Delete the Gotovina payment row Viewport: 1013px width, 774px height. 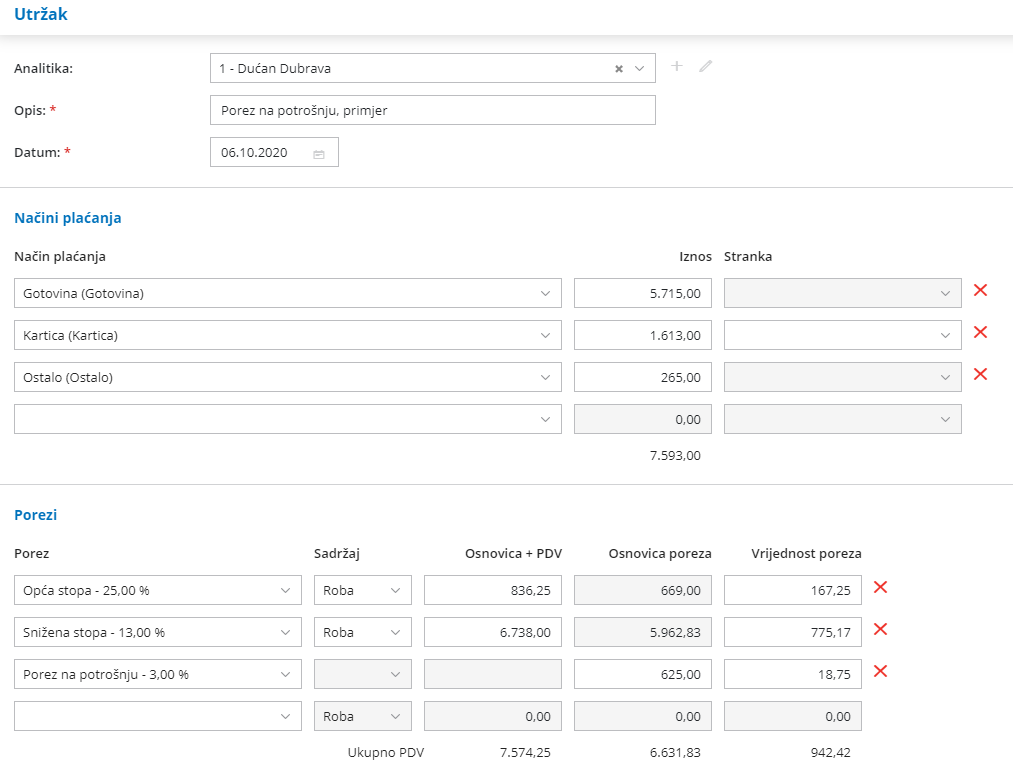point(980,290)
